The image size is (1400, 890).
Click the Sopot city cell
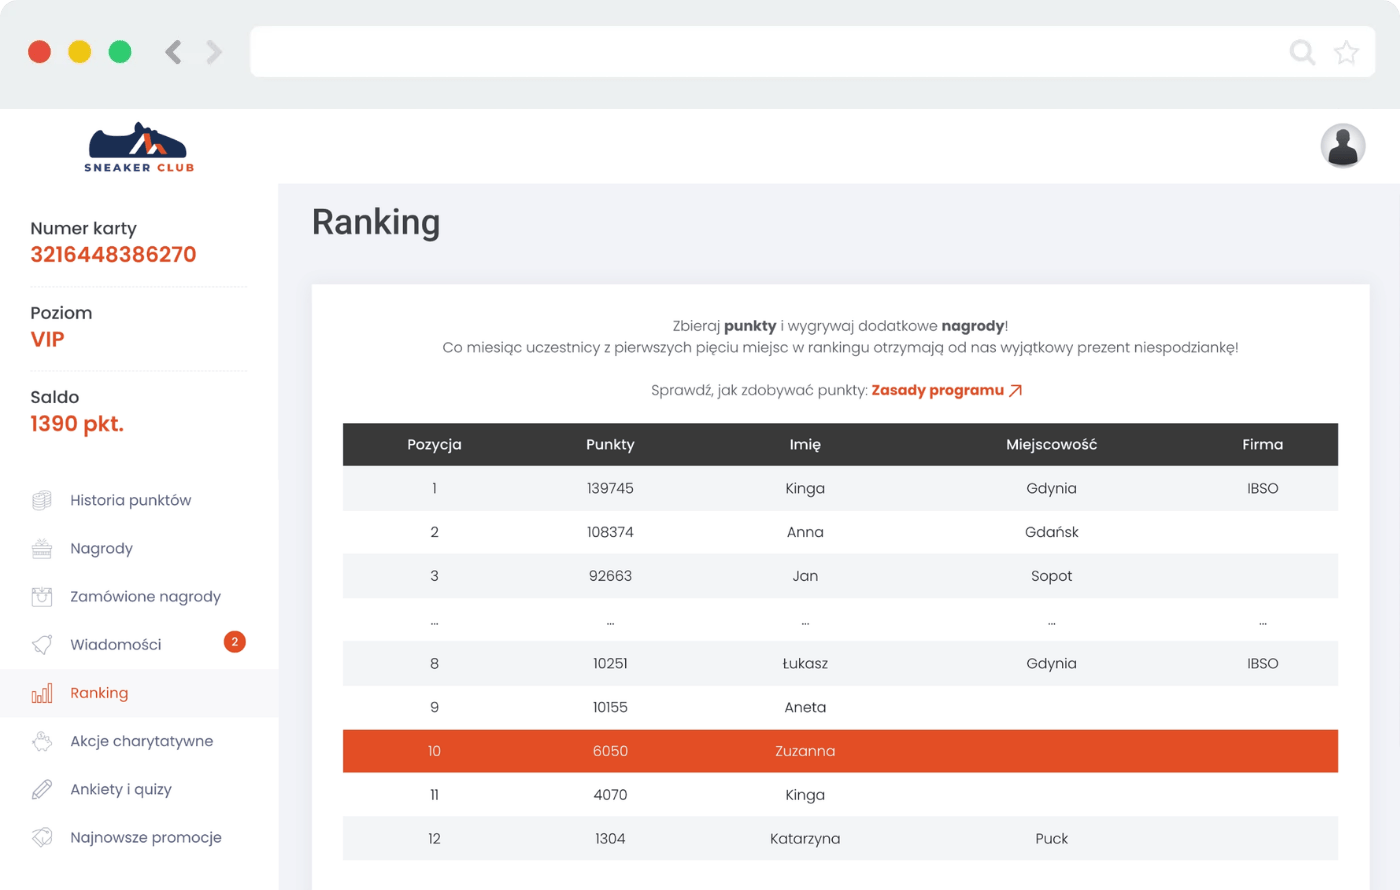tap(1051, 576)
